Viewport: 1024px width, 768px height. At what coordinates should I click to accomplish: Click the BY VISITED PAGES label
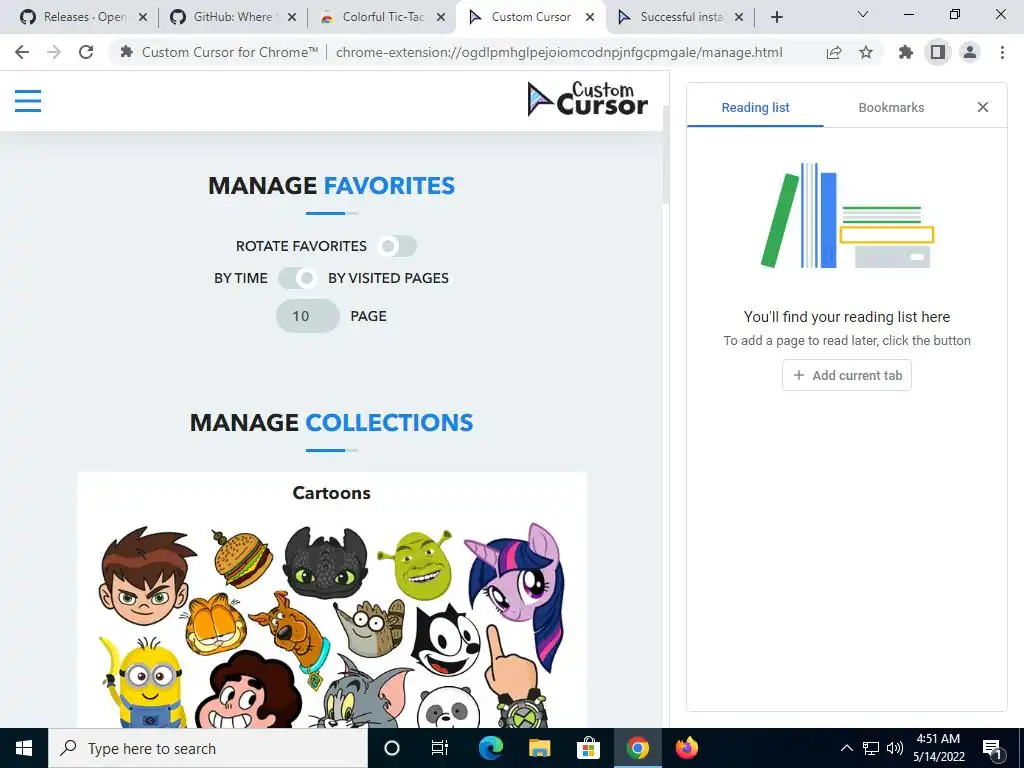[x=388, y=278]
